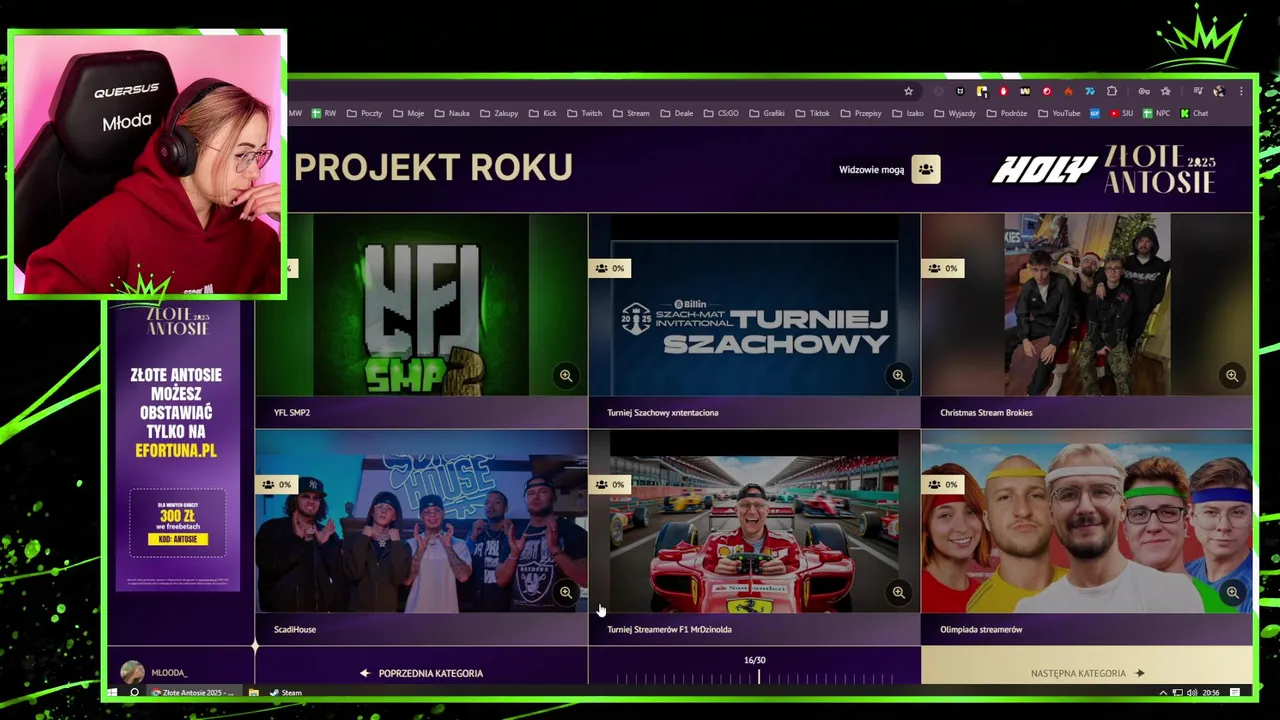Image resolution: width=1280 pixels, height=720 pixels.
Task: Click the 0% badge on Turniej Streamerów F1
Action: 609,484
